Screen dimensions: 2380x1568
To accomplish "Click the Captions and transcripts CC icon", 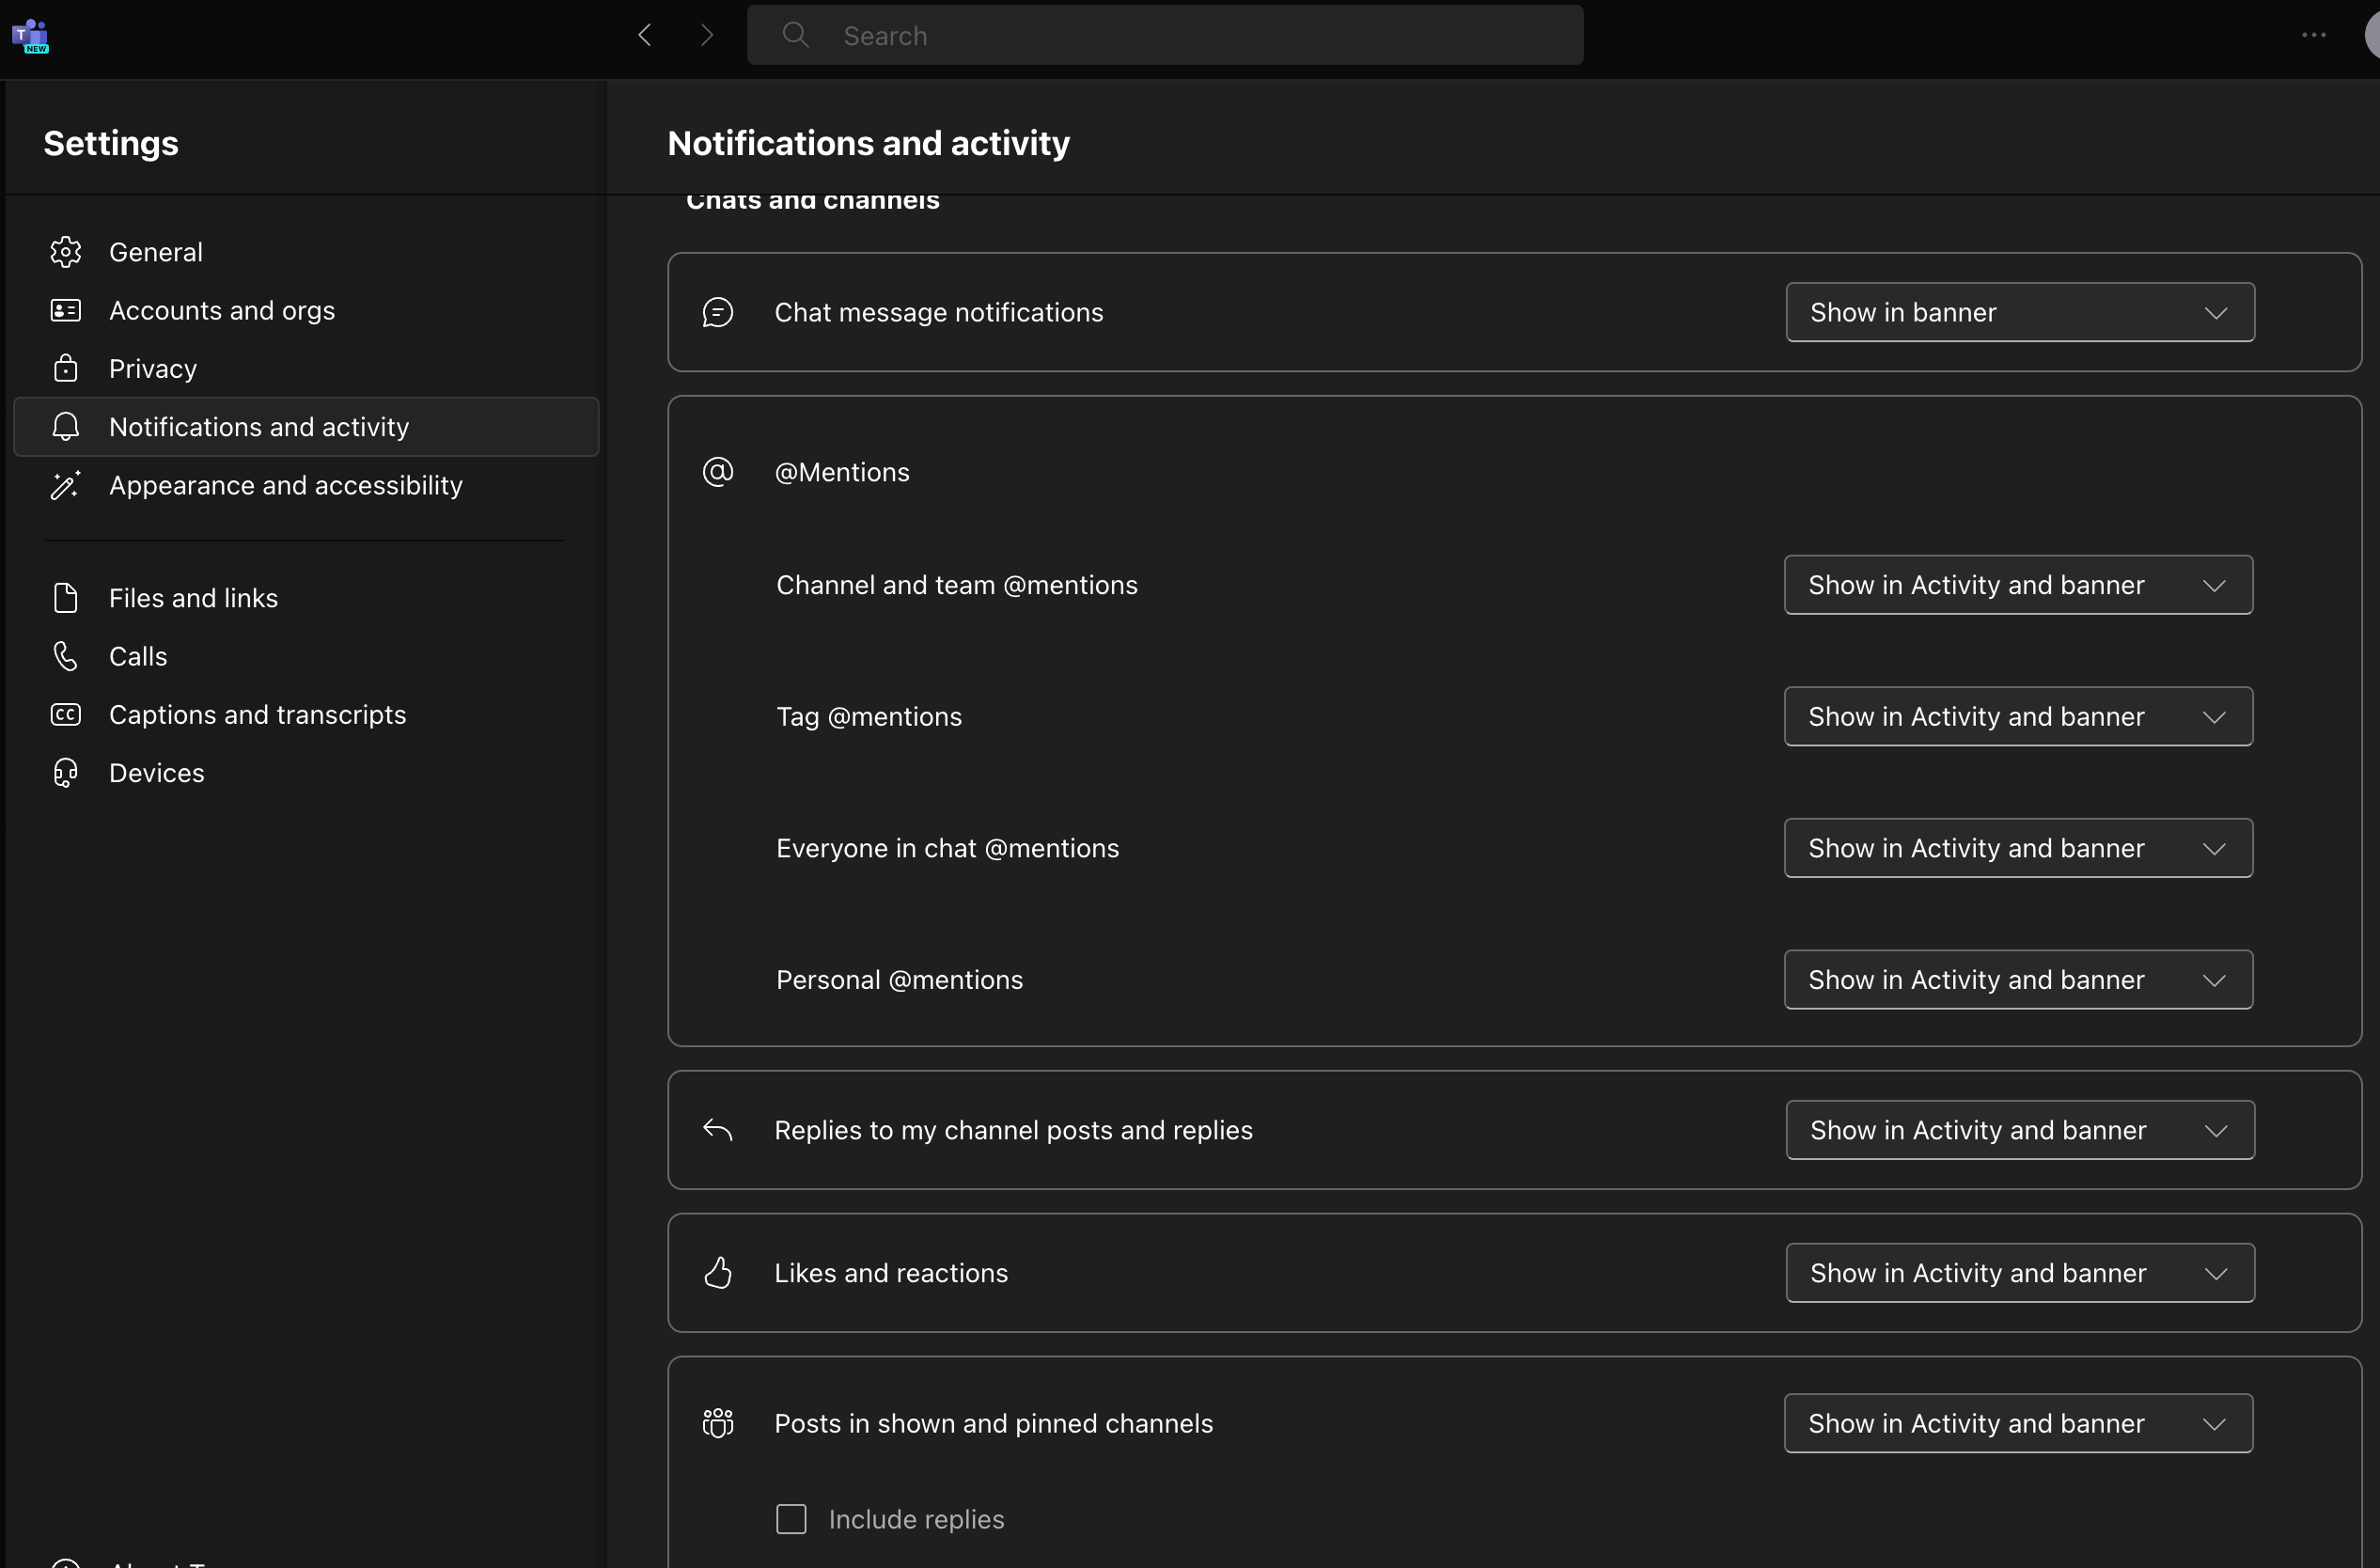I will coord(66,715).
